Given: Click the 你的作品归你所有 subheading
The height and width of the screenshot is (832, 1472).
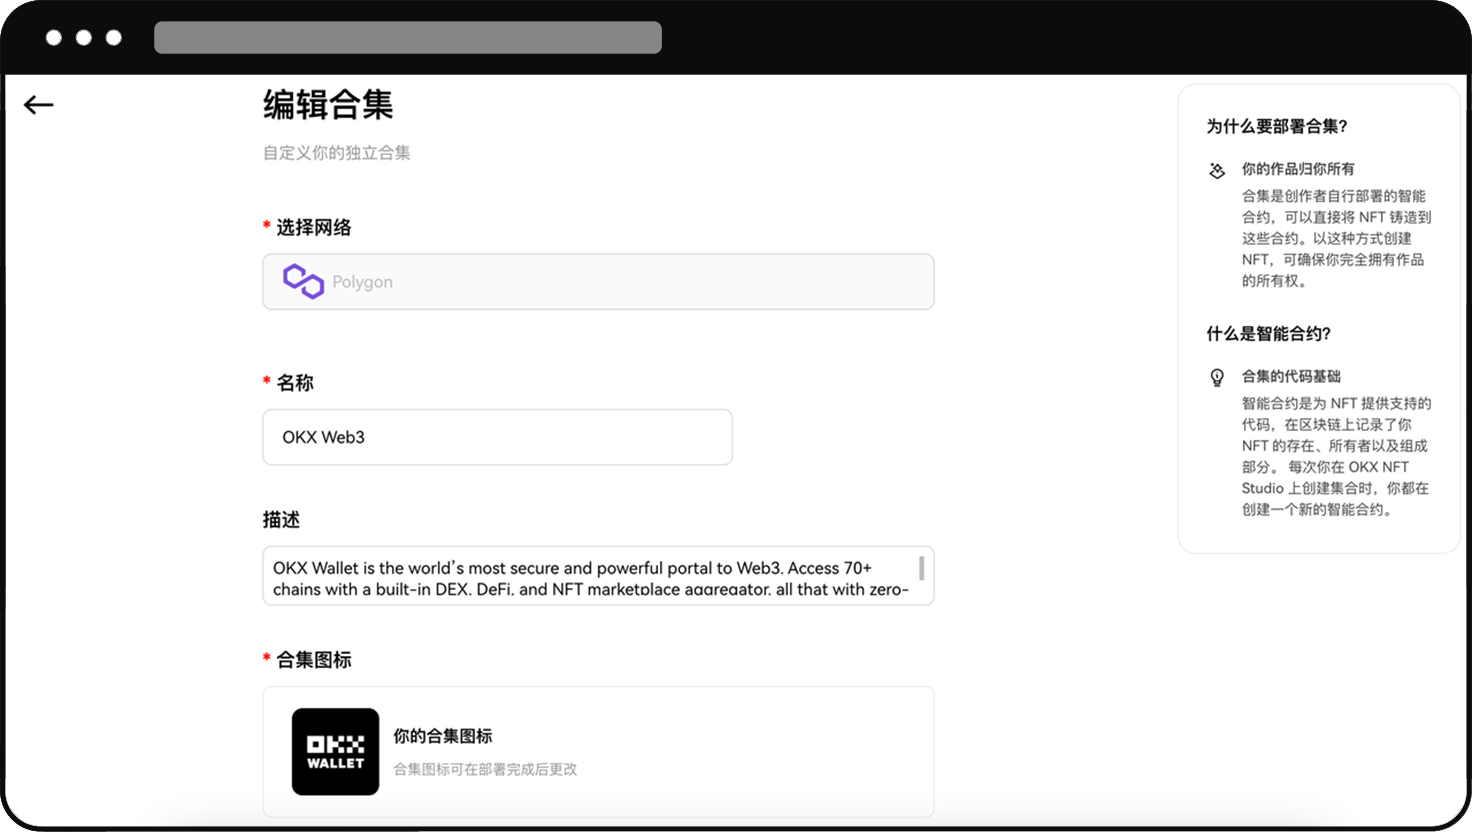Looking at the screenshot, I should click(x=1298, y=169).
